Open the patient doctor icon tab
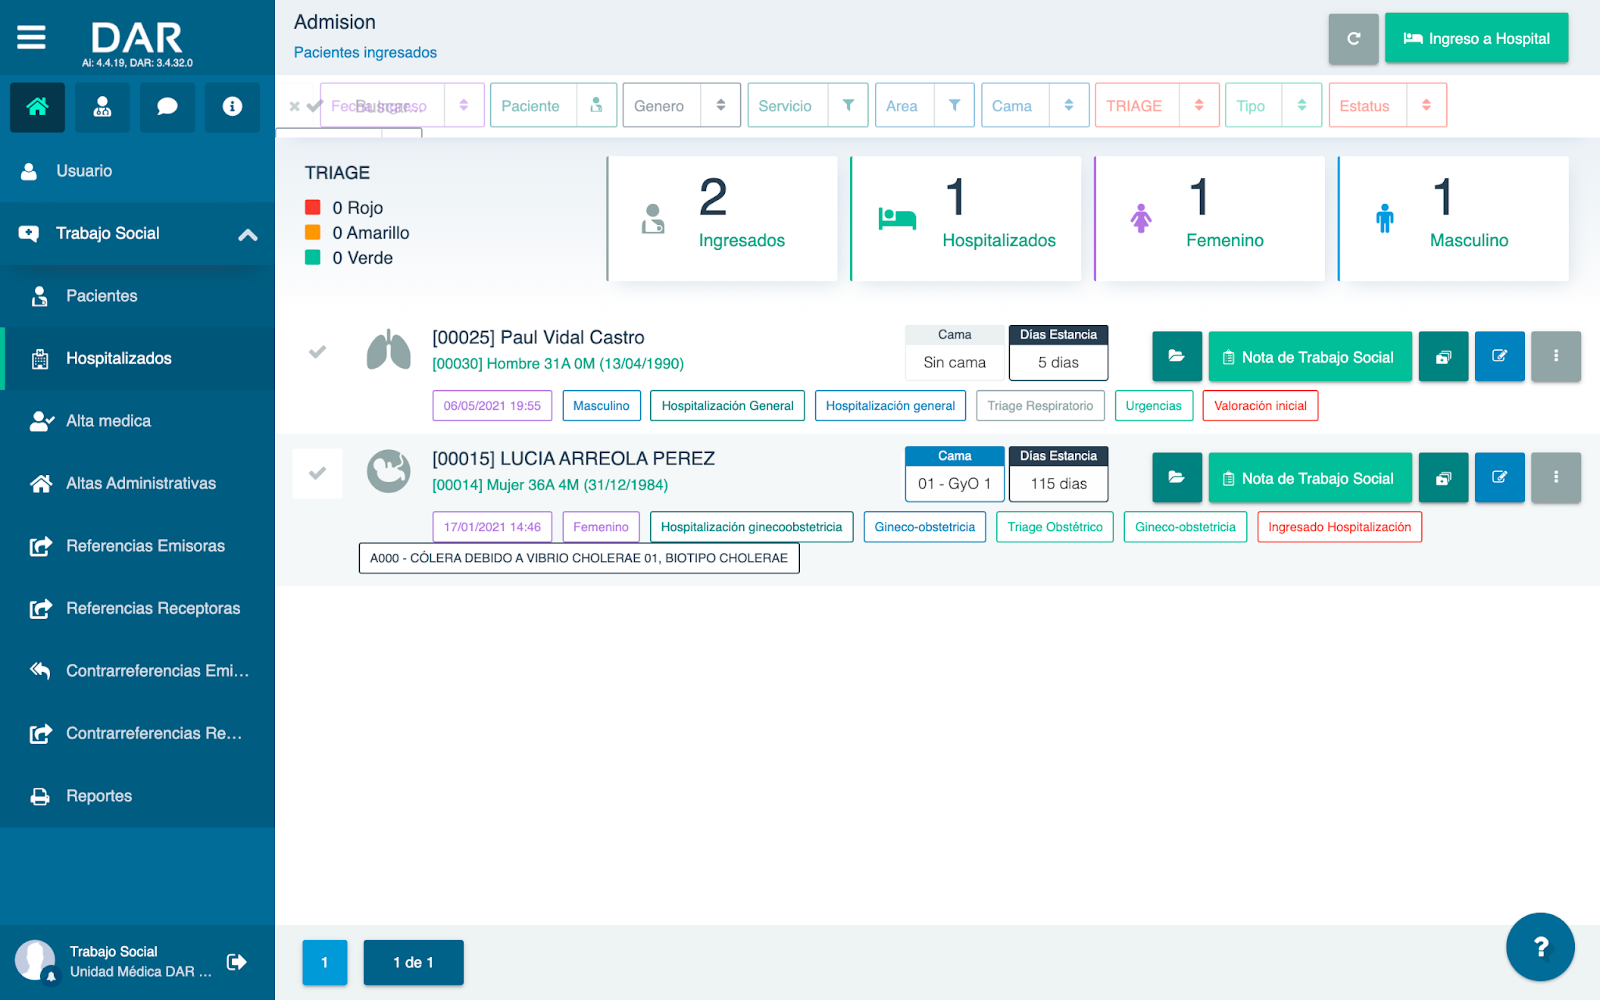1600x1000 pixels. point(102,106)
